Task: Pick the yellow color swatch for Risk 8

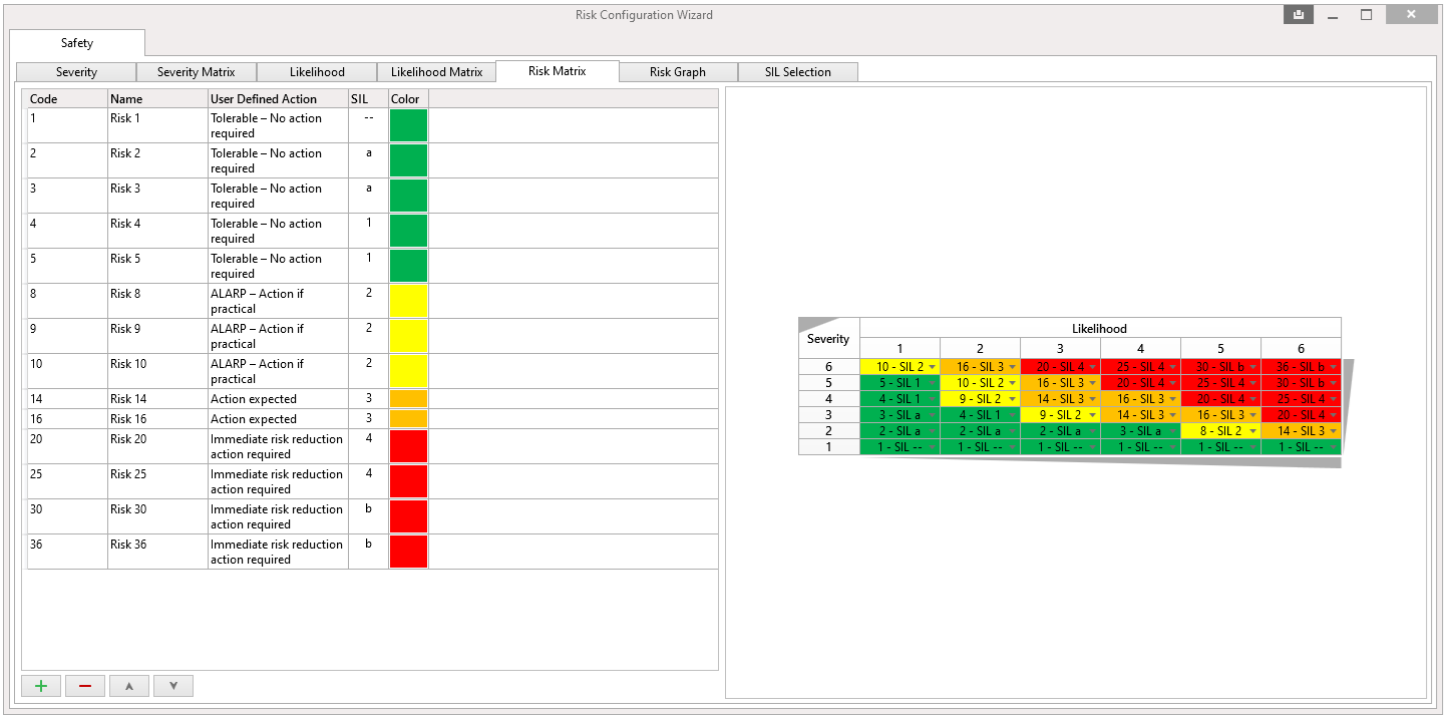Action: [x=408, y=301]
